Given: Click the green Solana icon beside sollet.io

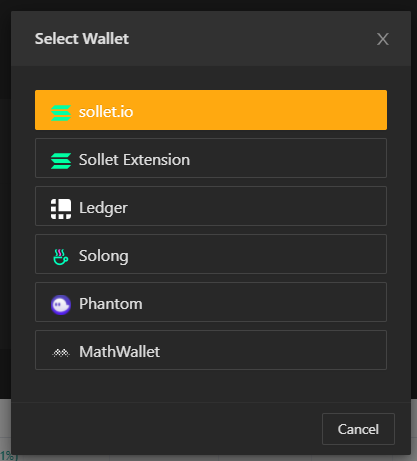Looking at the screenshot, I should tap(61, 113).
